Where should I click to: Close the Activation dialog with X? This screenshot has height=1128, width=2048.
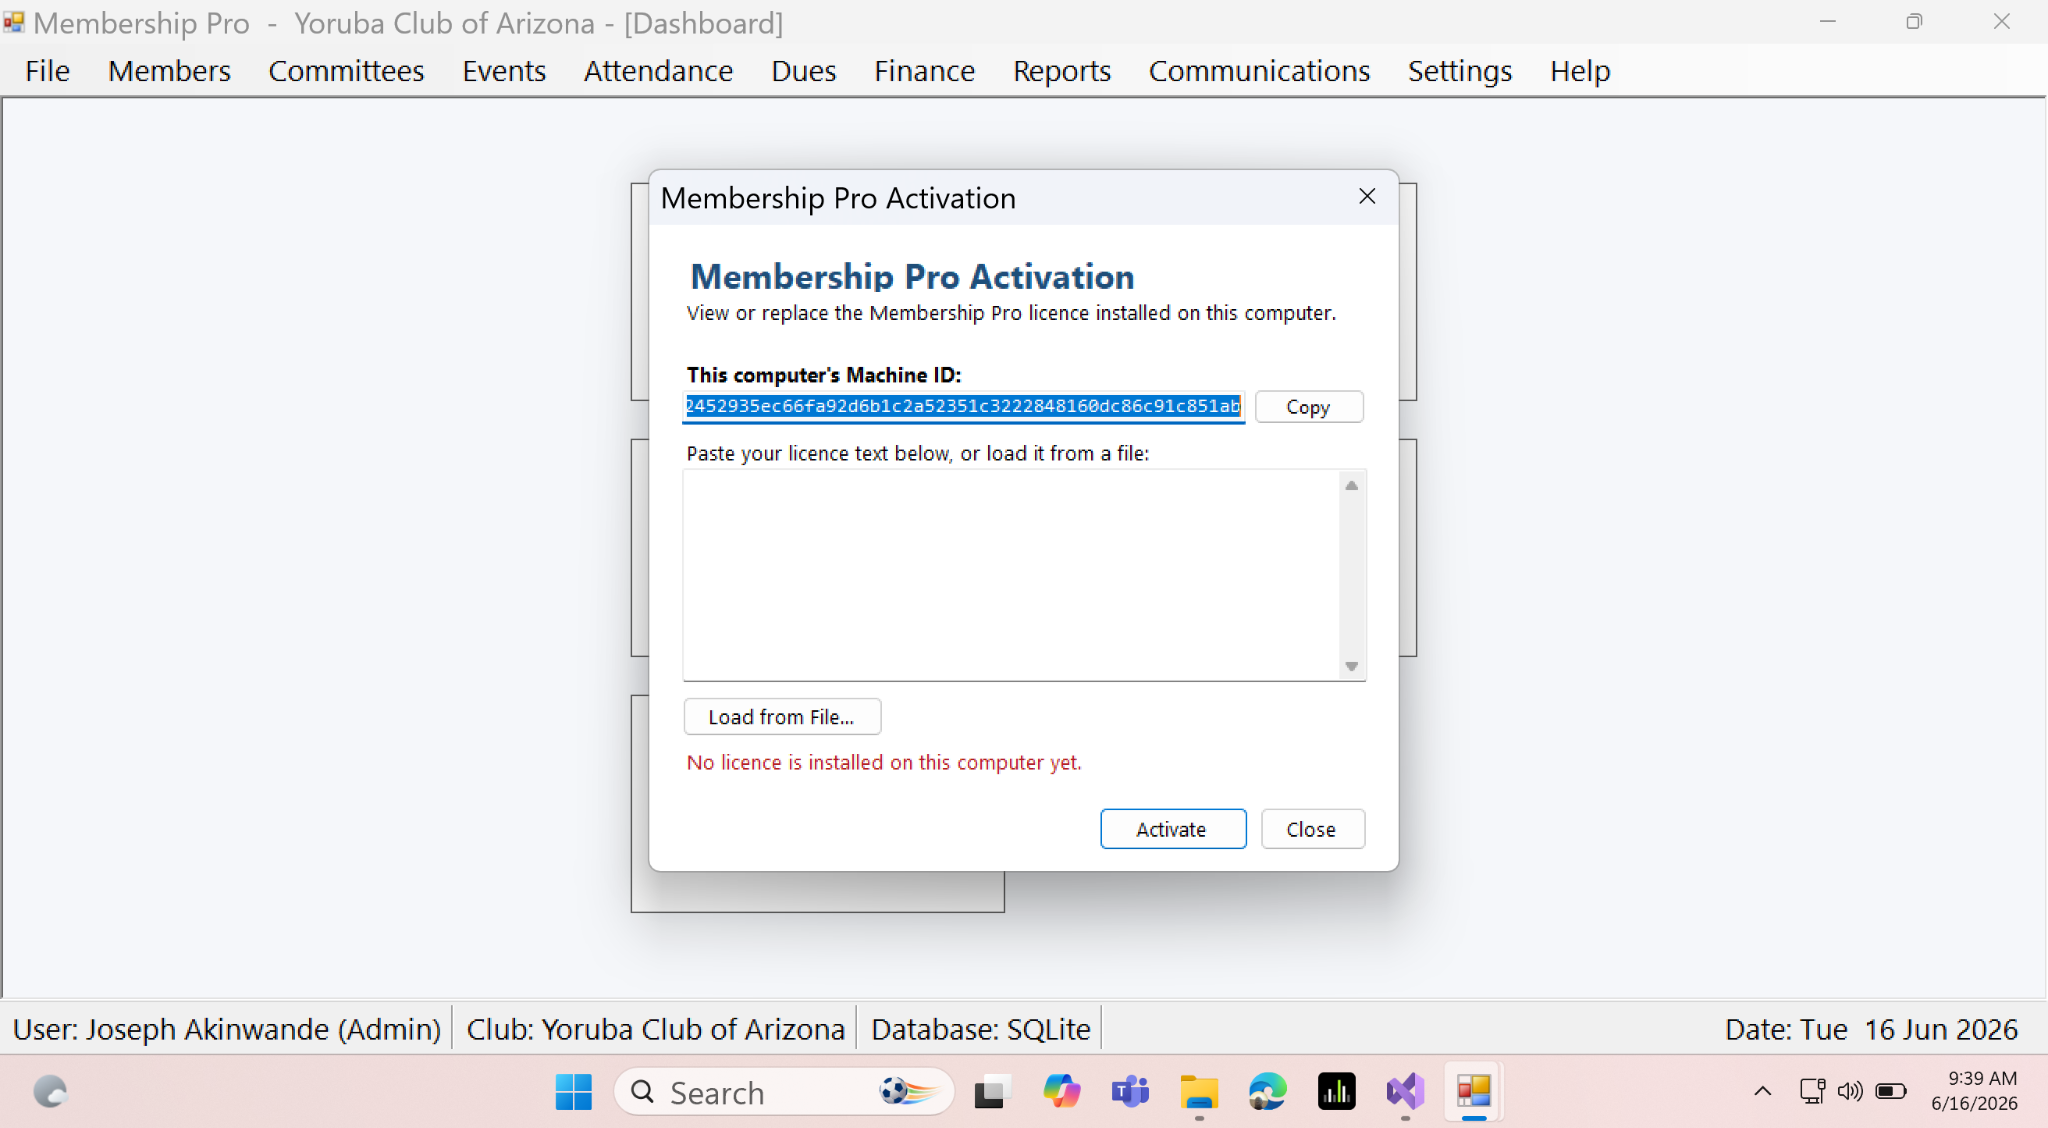[x=1367, y=197]
